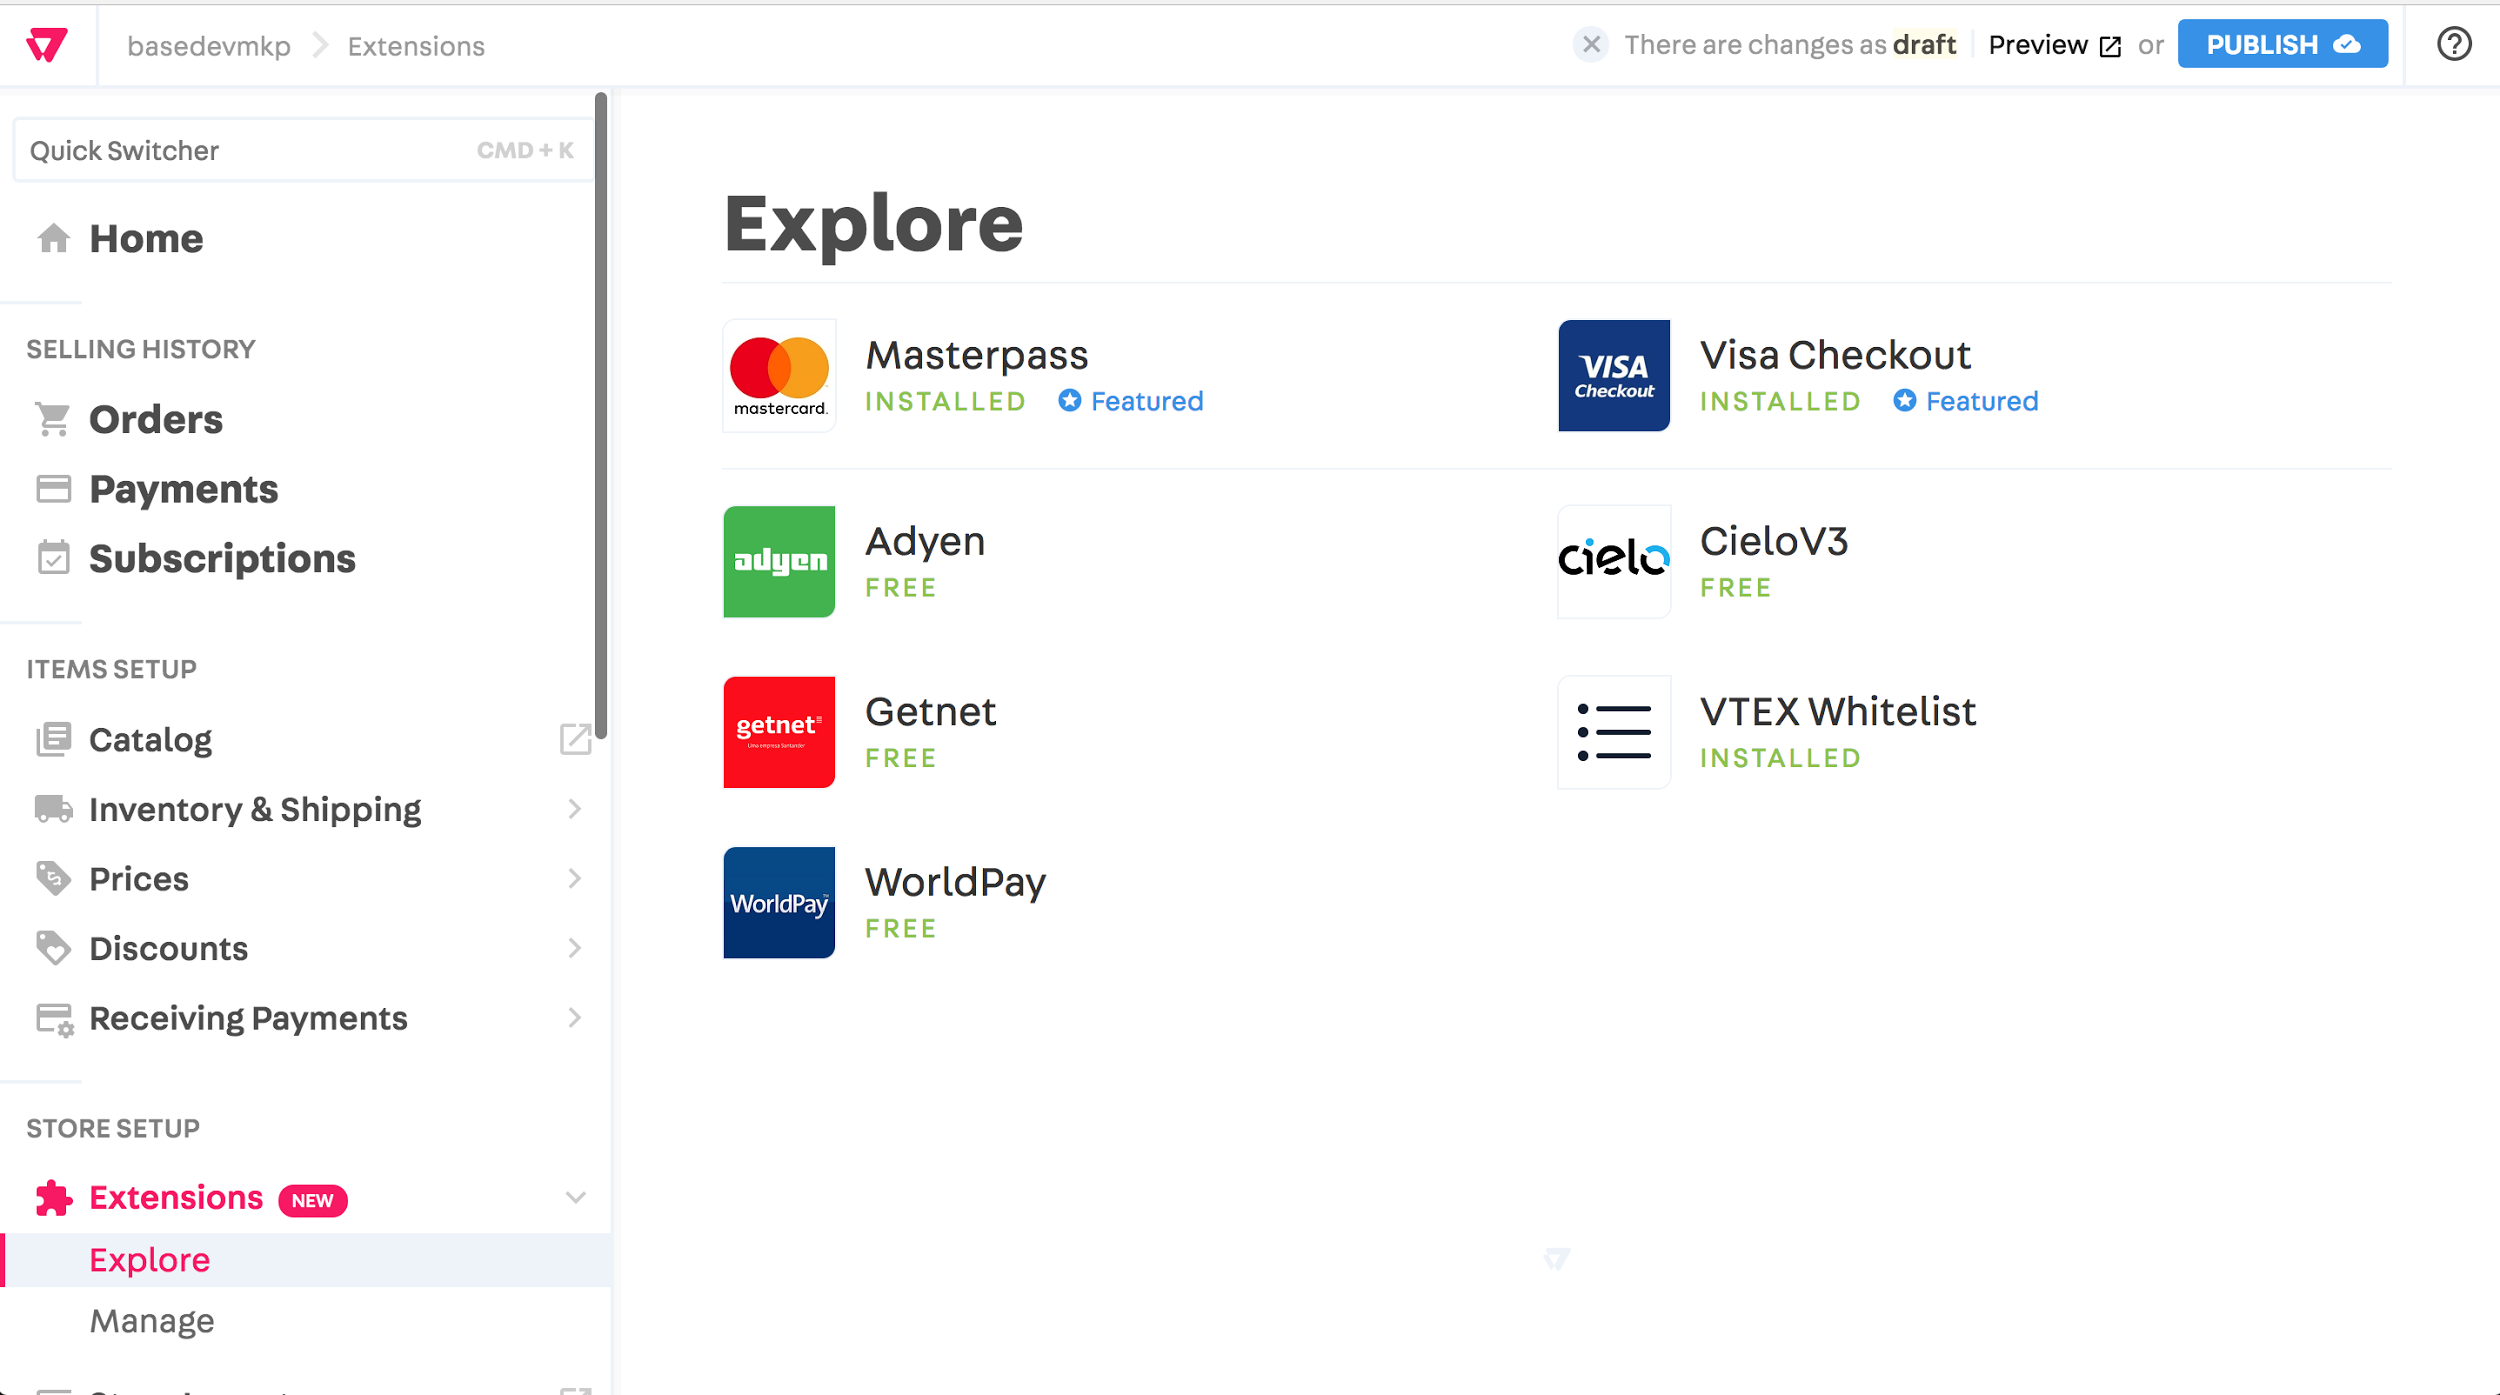
Task: Expand the Inventory & Shipping section
Action: 576,809
